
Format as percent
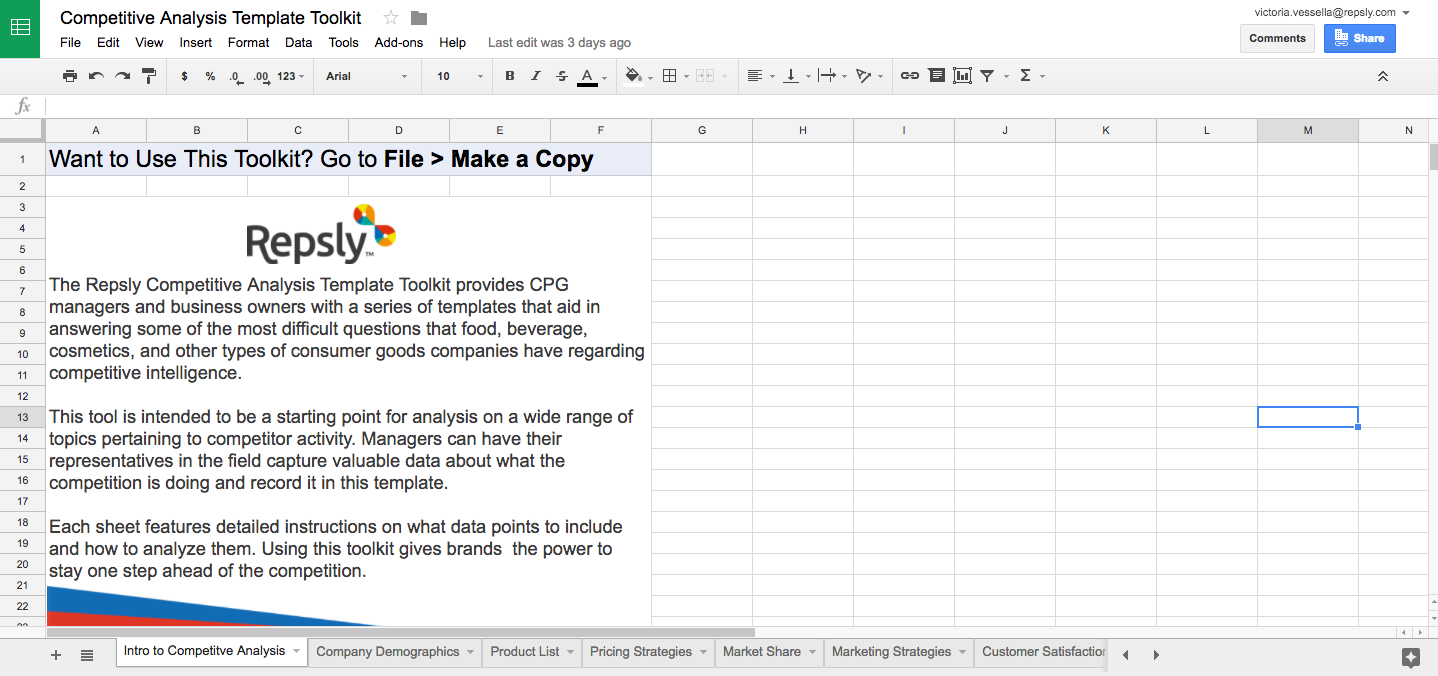coord(210,76)
